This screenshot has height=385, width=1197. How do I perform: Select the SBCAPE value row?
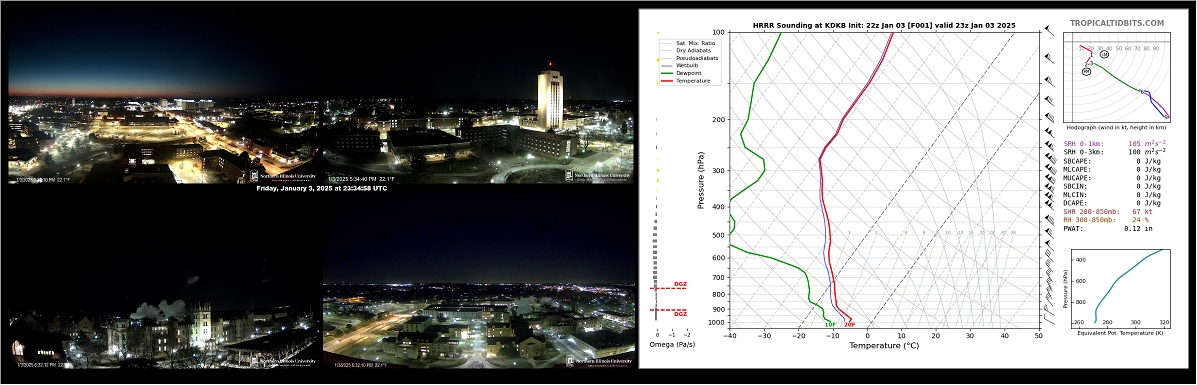1112,161
